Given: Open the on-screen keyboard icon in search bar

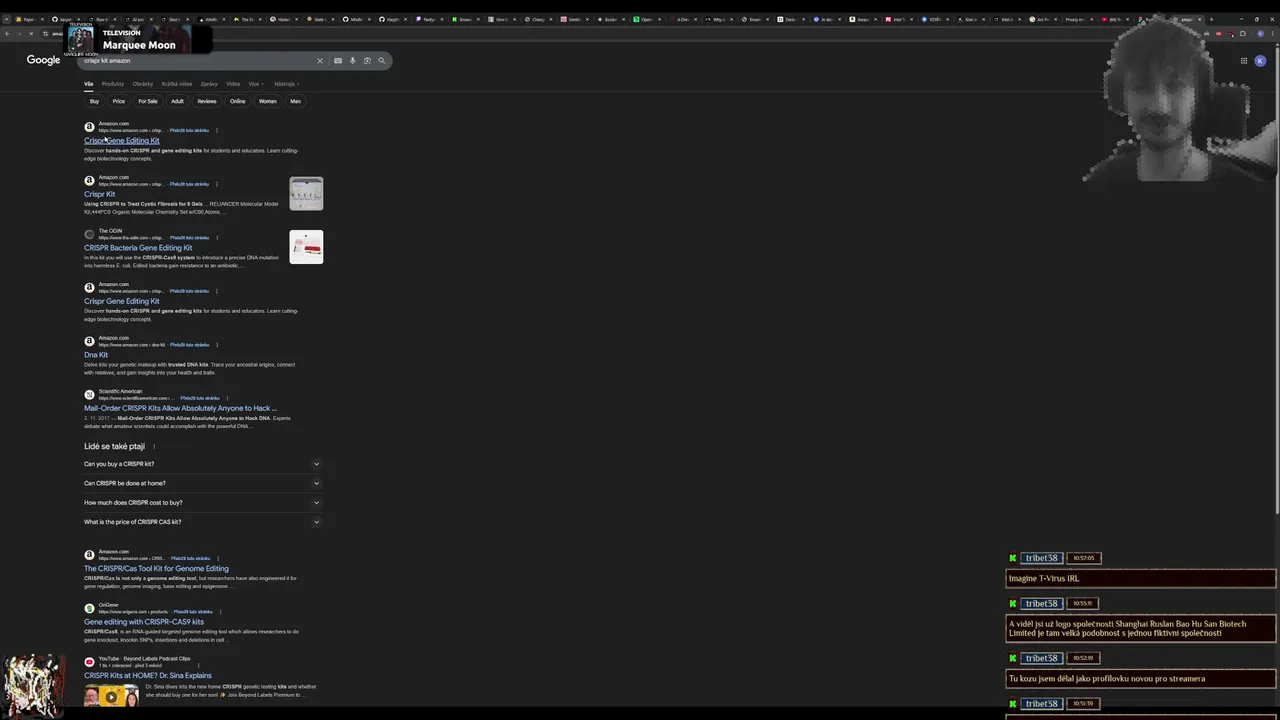Looking at the screenshot, I should click(338, 61).
